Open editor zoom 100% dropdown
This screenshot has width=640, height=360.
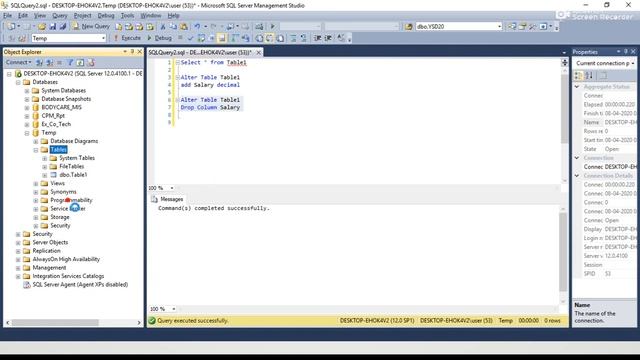[x=172, y=188]
